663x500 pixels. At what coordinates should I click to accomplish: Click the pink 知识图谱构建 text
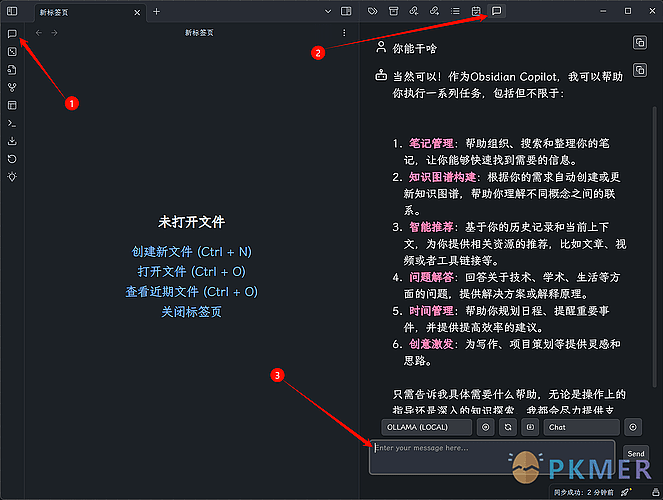(x=442, y=177)
